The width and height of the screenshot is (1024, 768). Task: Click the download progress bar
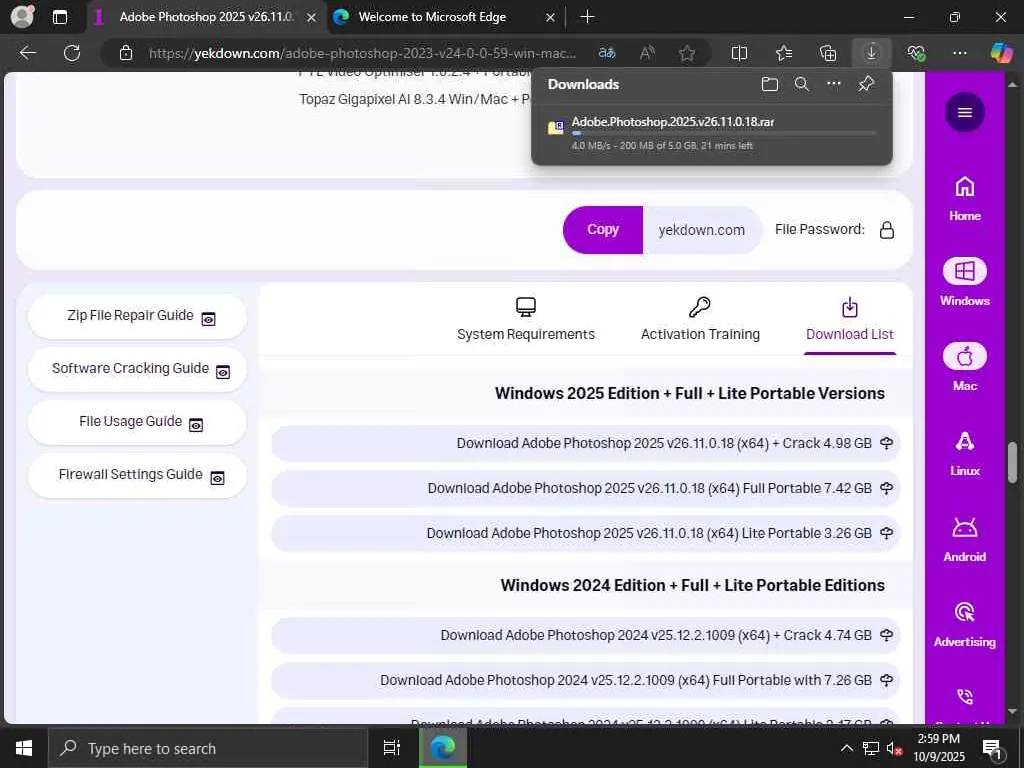(x=724, y=133)
